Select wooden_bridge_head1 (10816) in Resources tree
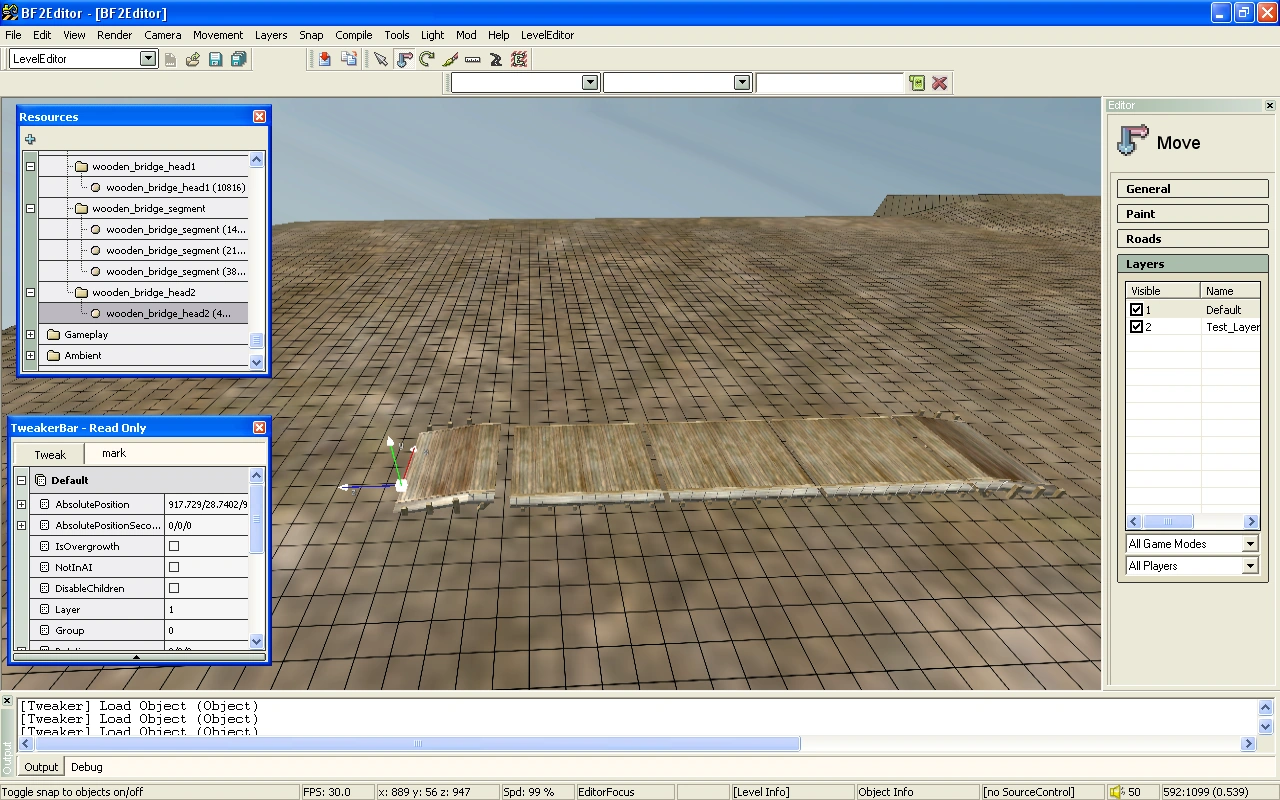The image size is (1280, 800). click(x=175, y=188)
